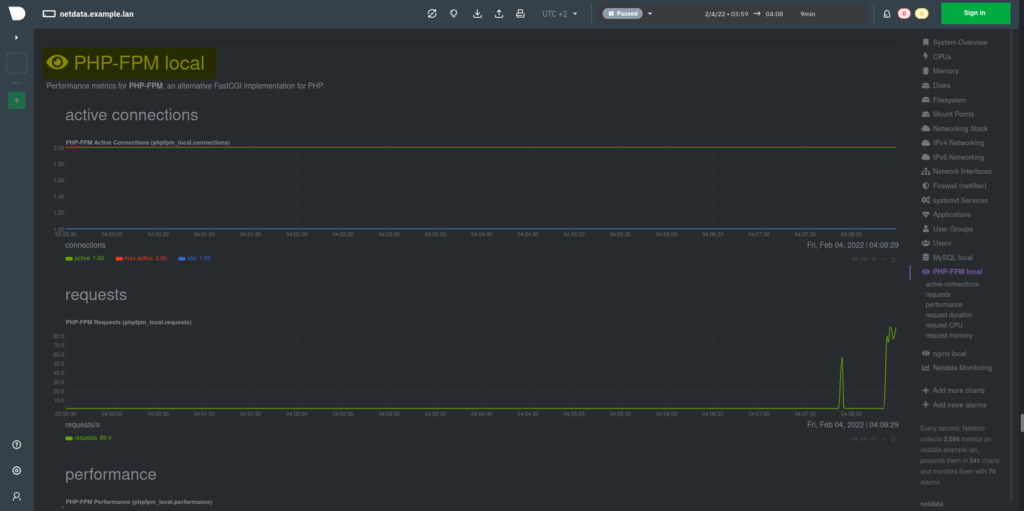The height and width of the screenshot is (511, 1024).
Task: Toggle the active dimension in connections legend
Action: [x=84, y=258]
